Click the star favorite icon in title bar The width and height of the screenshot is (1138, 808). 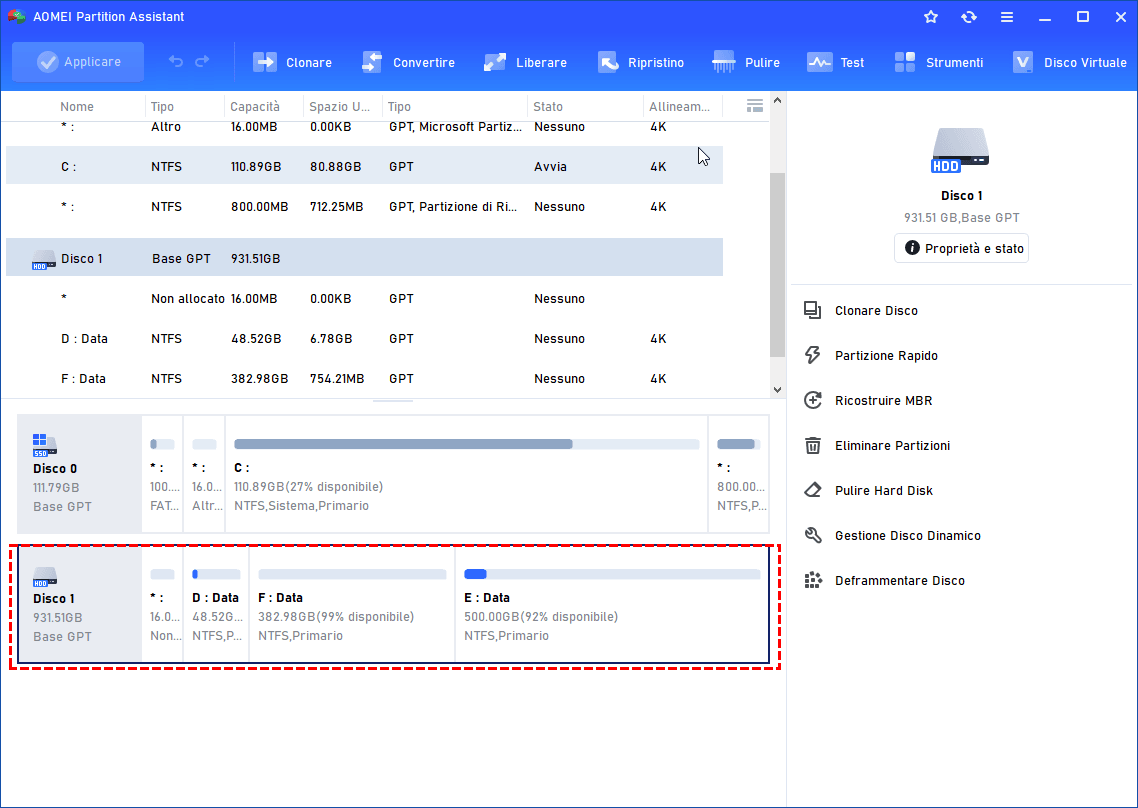931,17
